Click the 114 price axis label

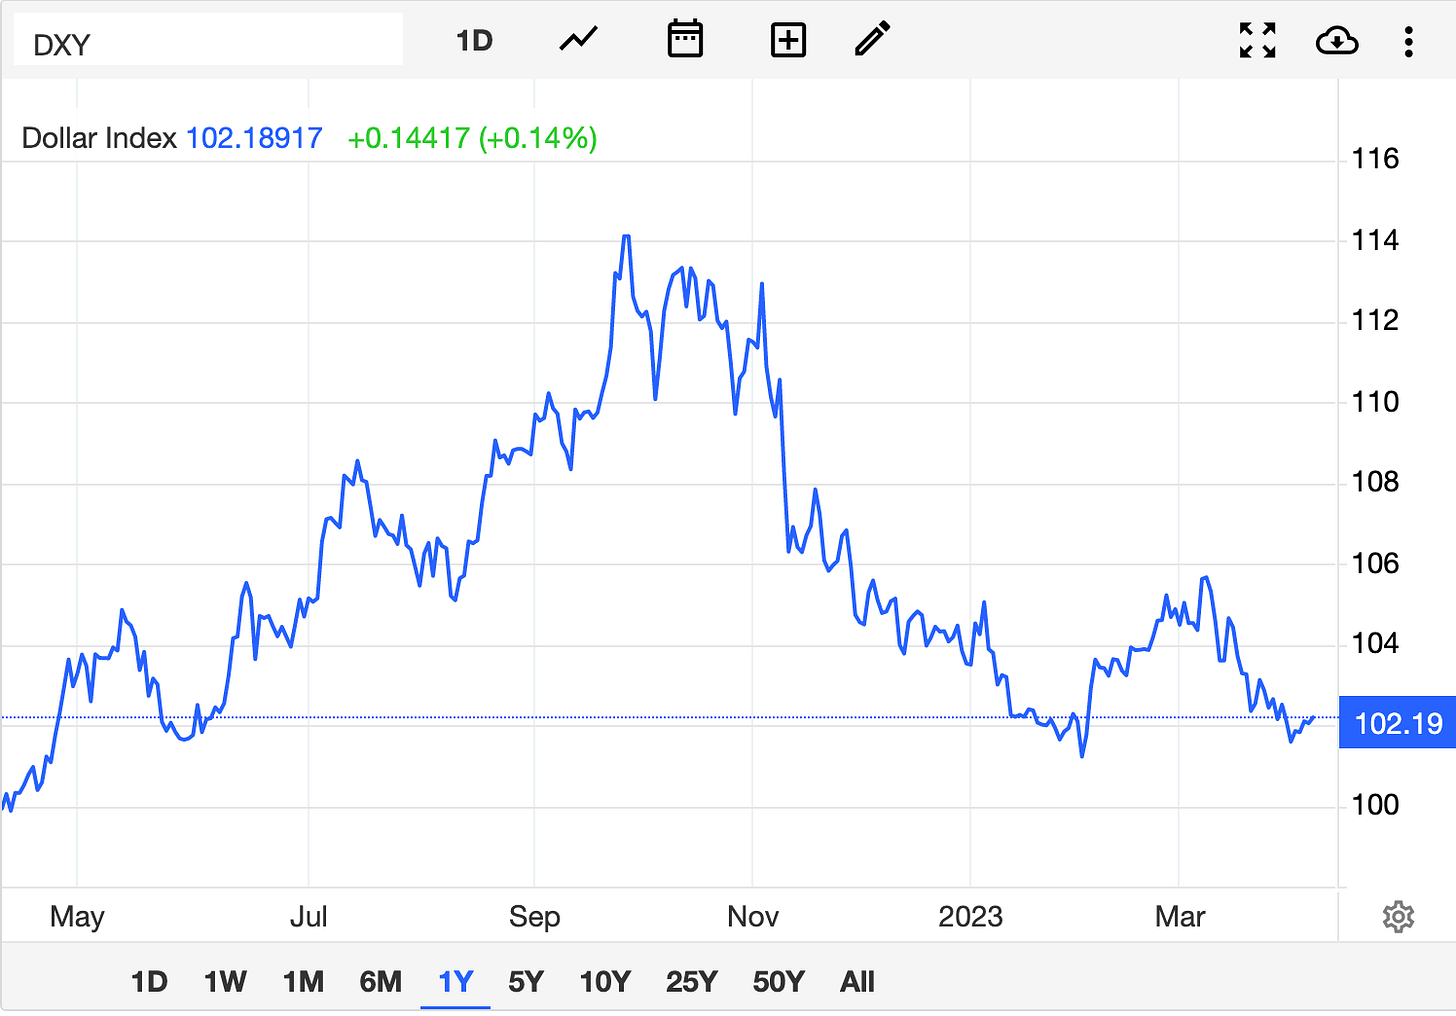pos(1375,240)
